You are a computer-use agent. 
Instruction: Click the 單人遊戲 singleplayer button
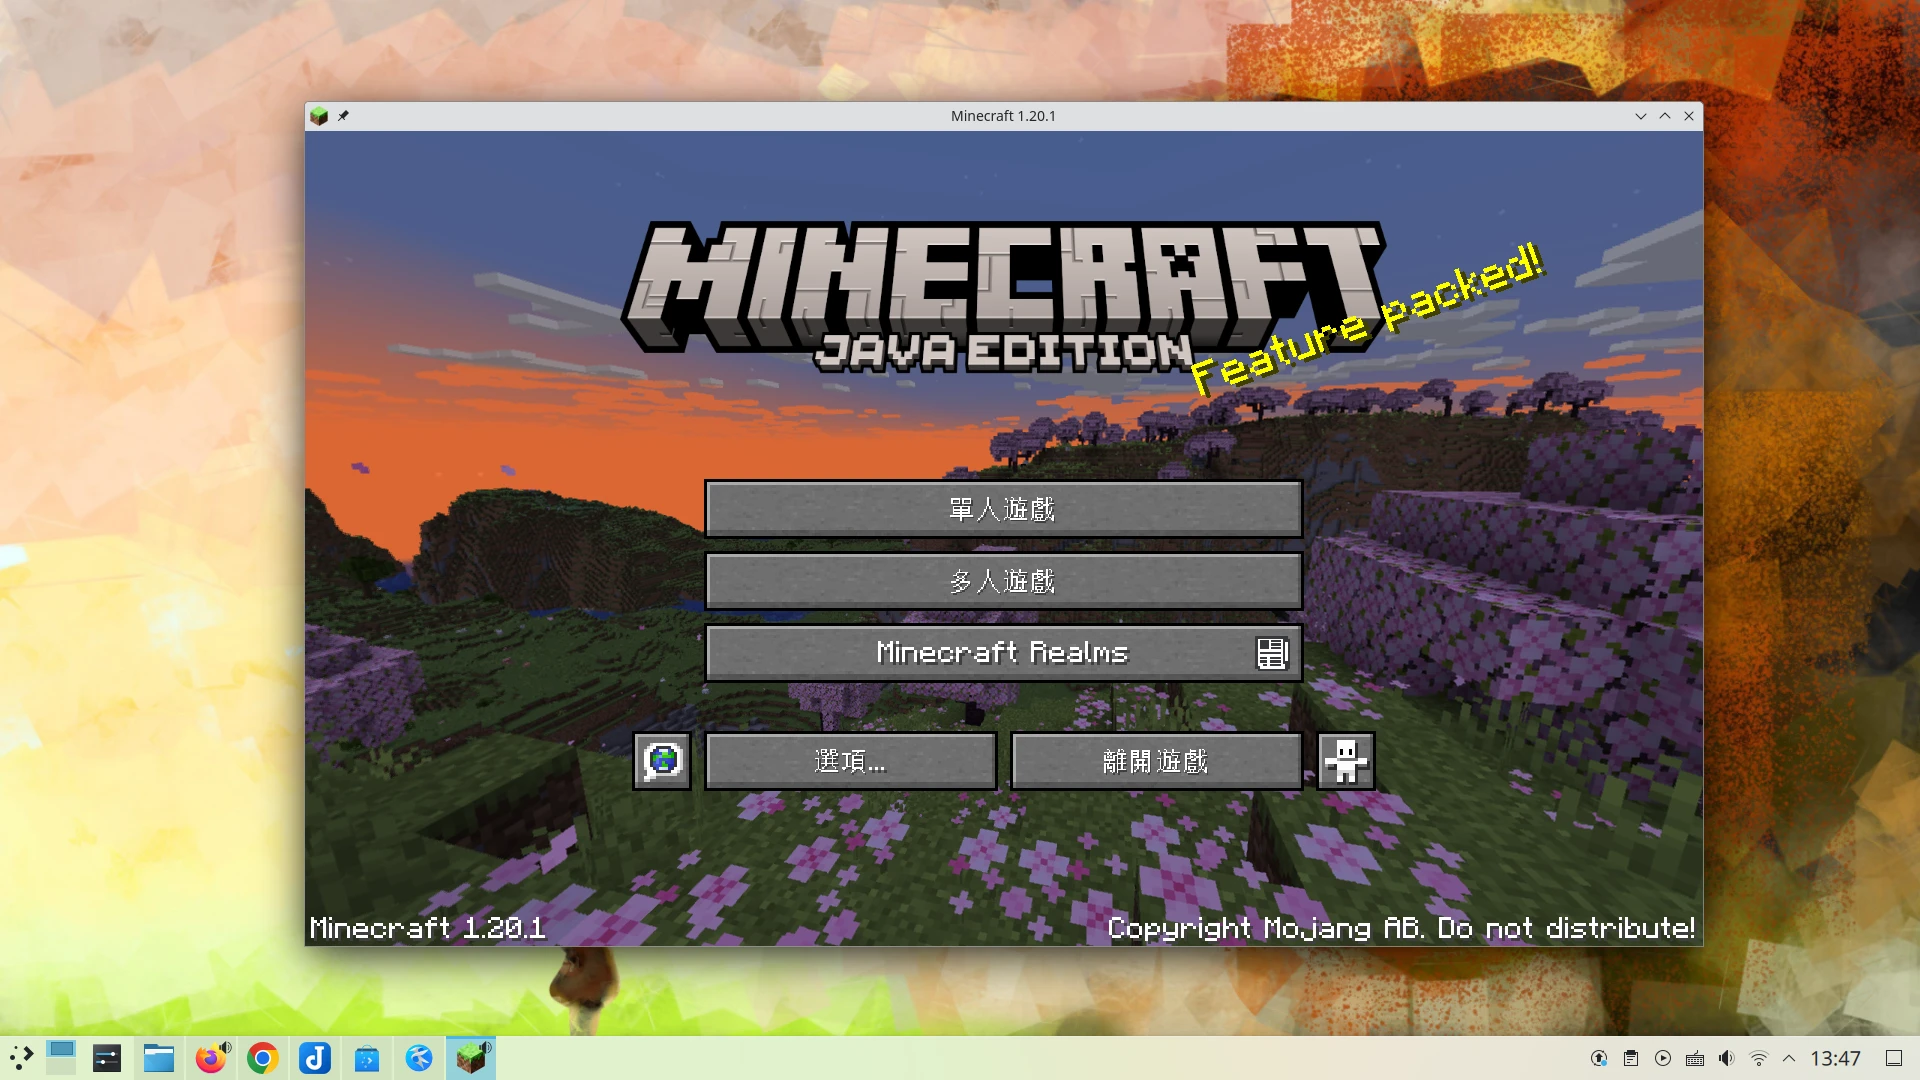(1003, 509)
